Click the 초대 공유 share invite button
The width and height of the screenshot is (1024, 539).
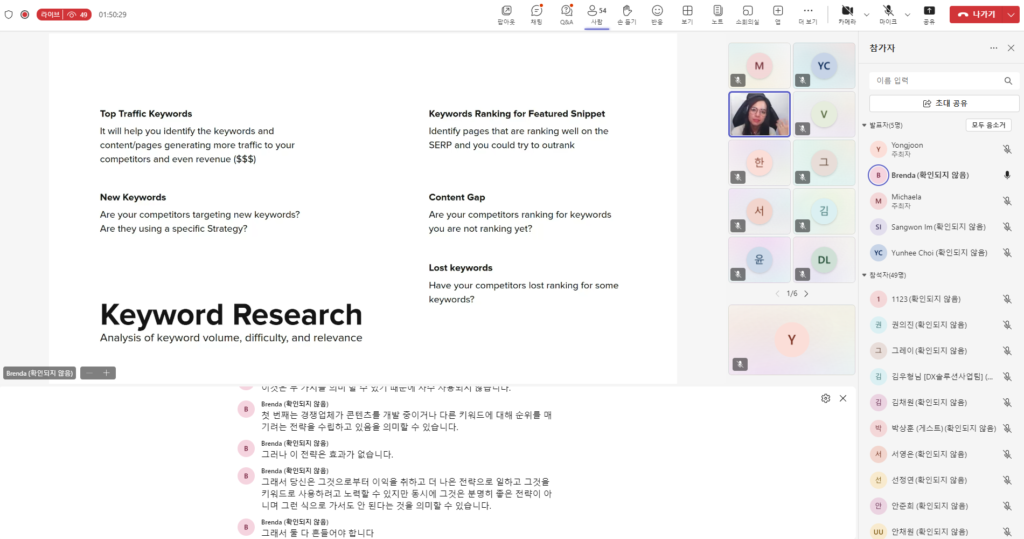944,103
